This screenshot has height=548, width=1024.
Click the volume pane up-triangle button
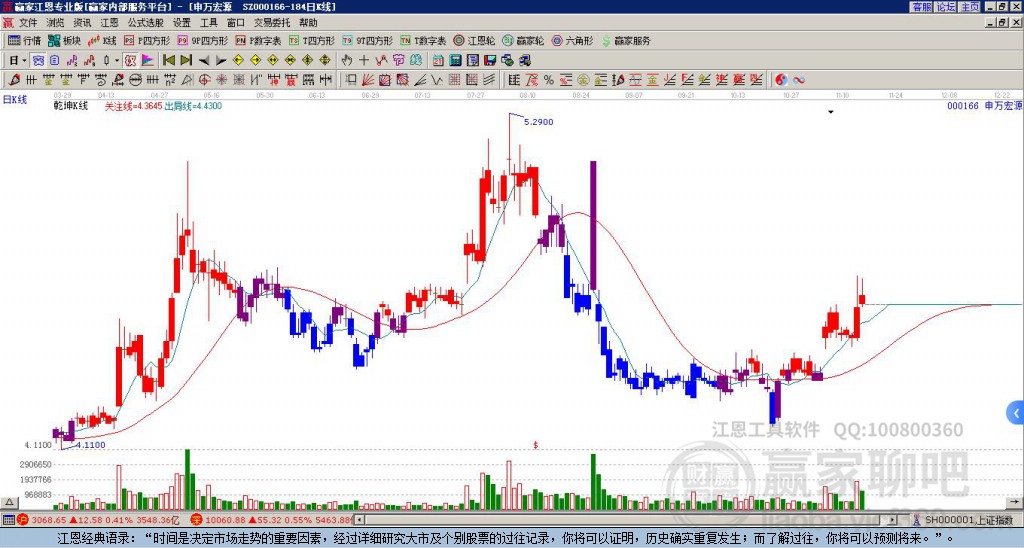(8, 502)
